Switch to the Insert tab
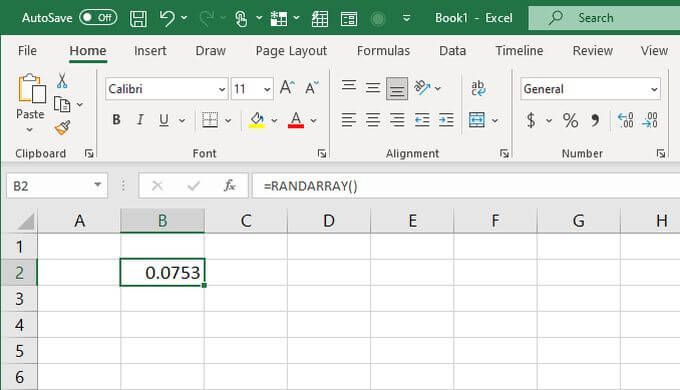The height and width of the screenshot is (390, 680). click(150, 51)
